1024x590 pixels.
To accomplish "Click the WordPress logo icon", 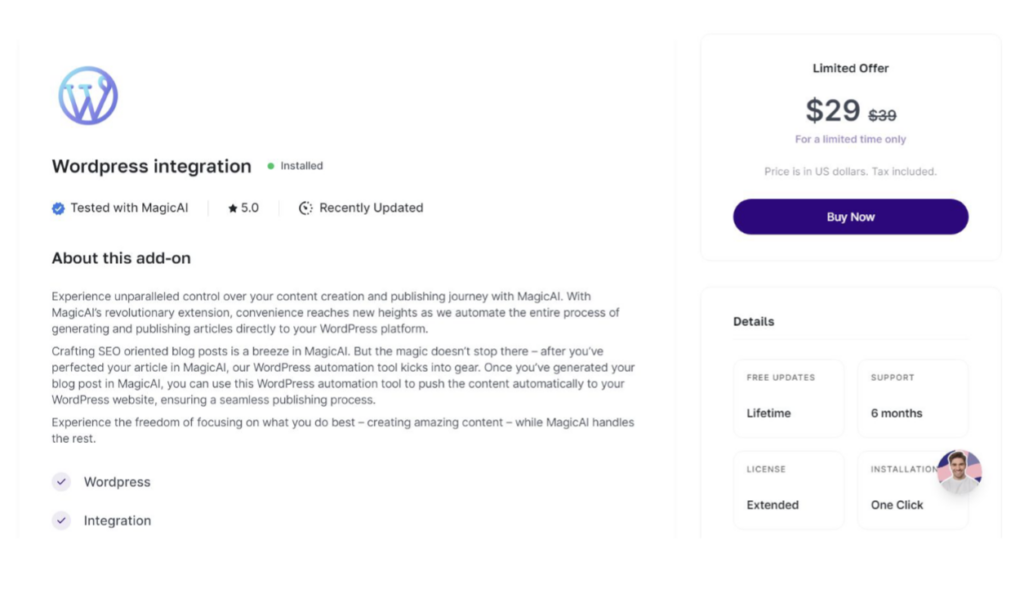I will coord(88,95).
